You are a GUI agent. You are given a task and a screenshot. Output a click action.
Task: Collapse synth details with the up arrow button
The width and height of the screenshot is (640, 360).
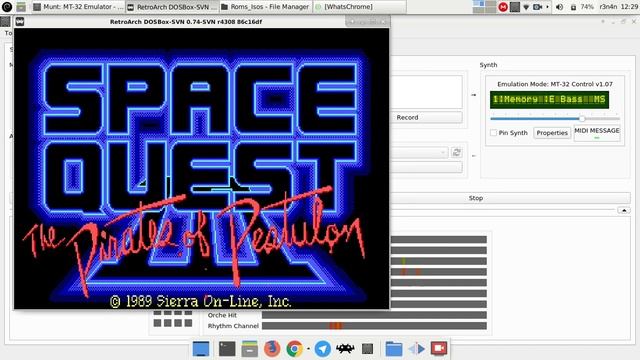pos(624,210)
